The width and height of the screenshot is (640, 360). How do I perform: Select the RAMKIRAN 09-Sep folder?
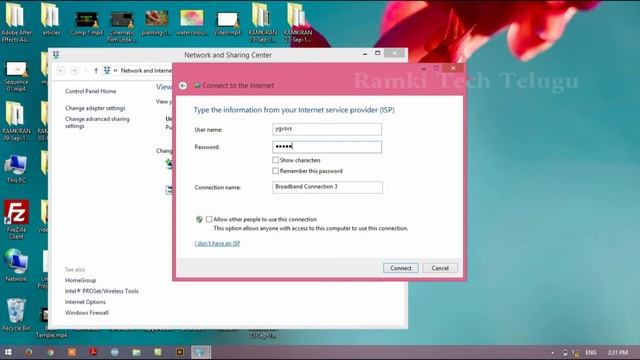point(16,121)
